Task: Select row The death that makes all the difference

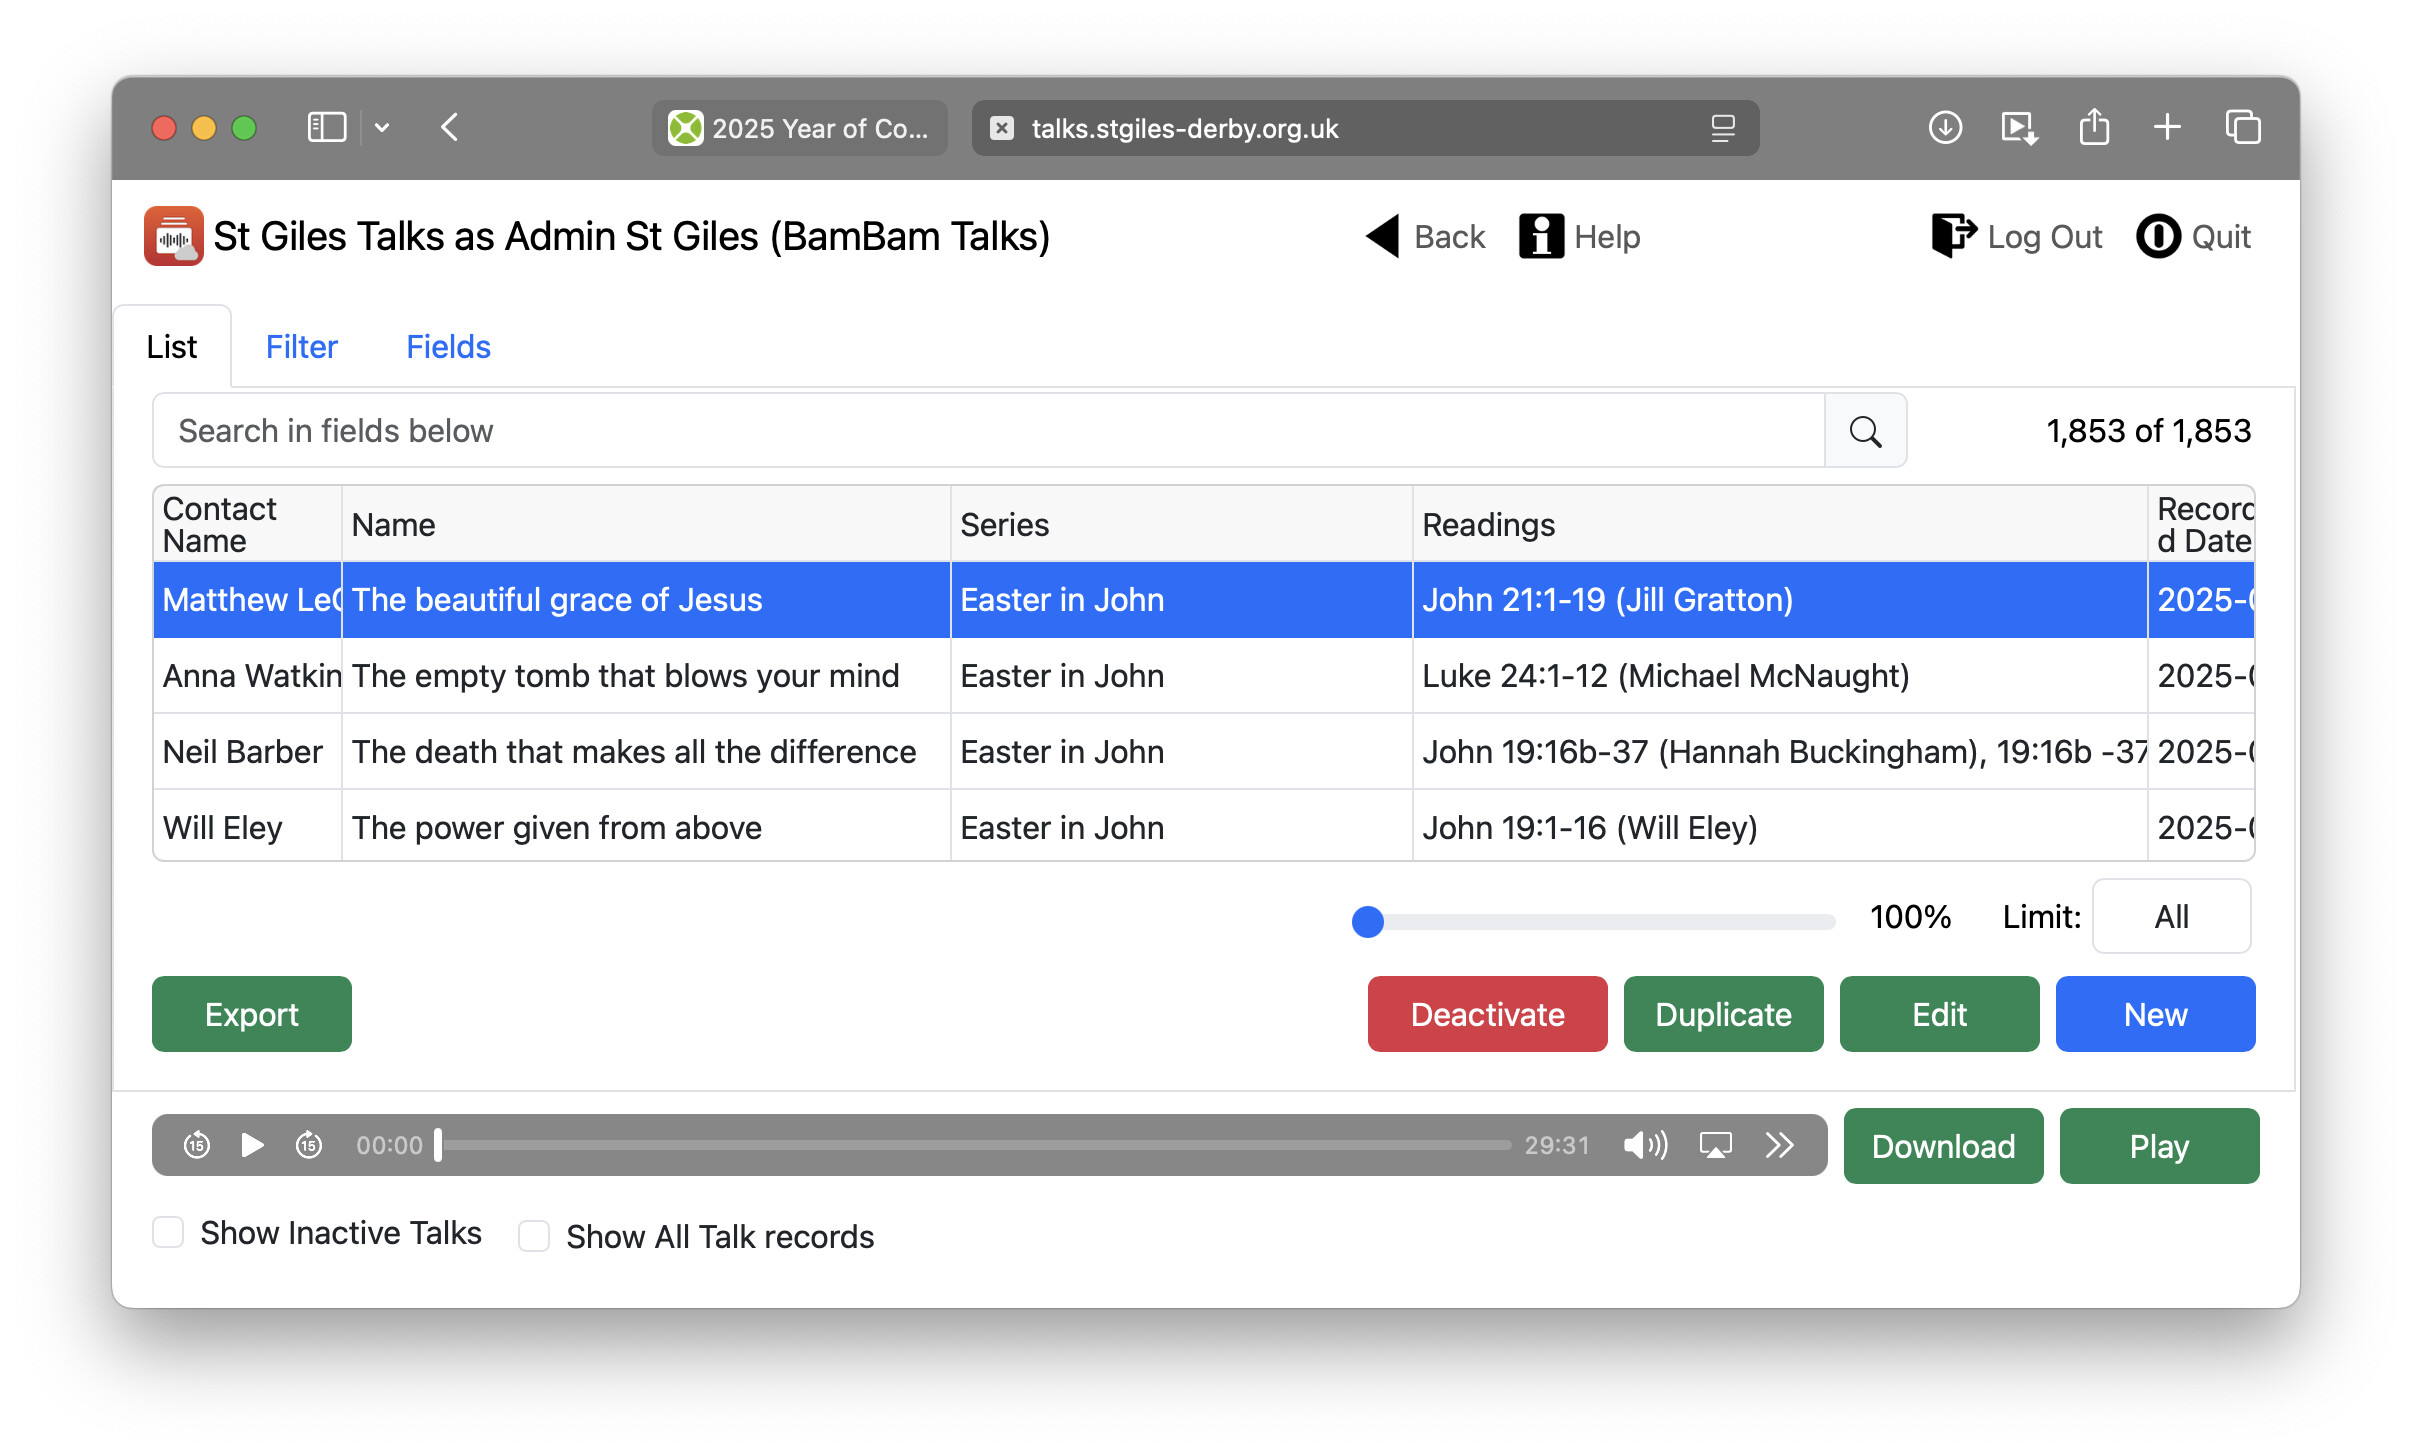Action: click(x=1204, y=752)
